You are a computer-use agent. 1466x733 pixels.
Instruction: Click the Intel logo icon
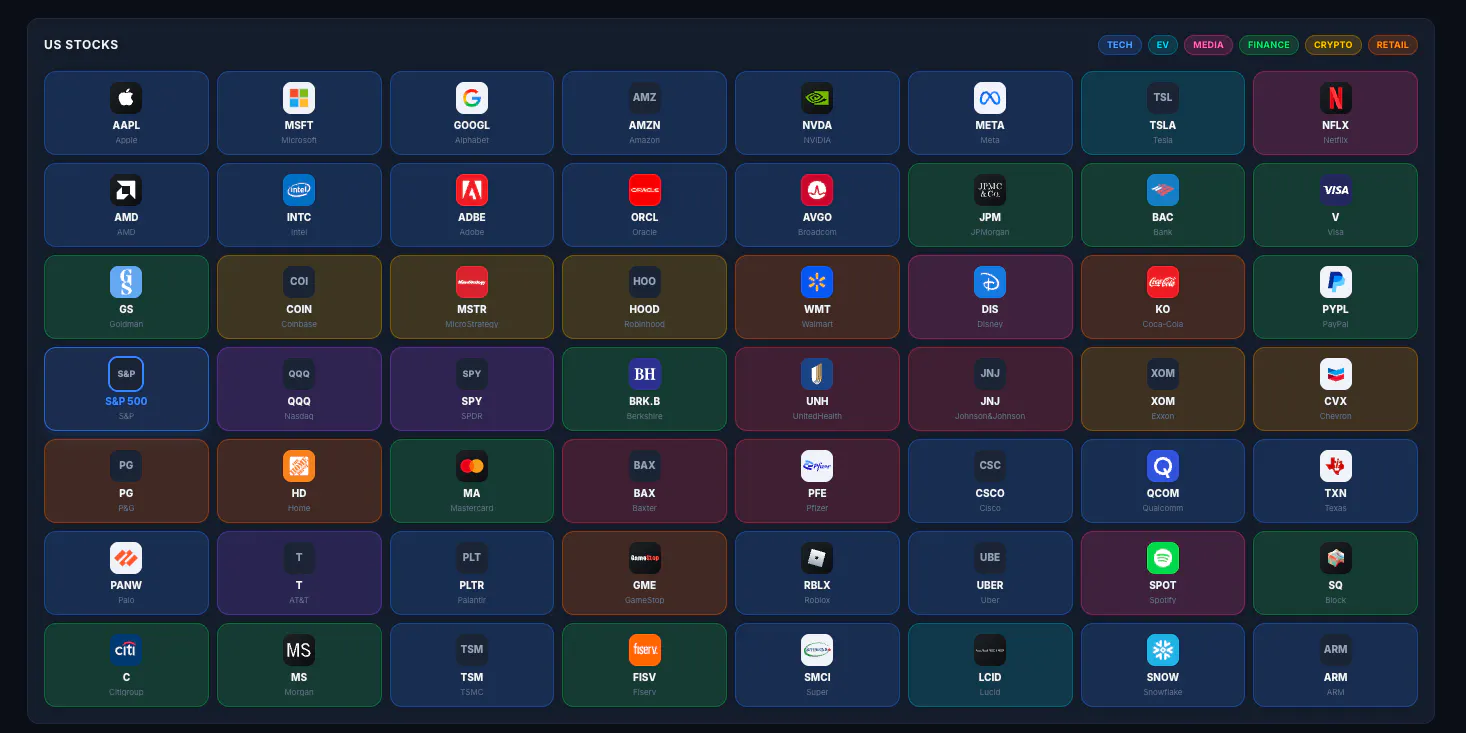(299, 190)
